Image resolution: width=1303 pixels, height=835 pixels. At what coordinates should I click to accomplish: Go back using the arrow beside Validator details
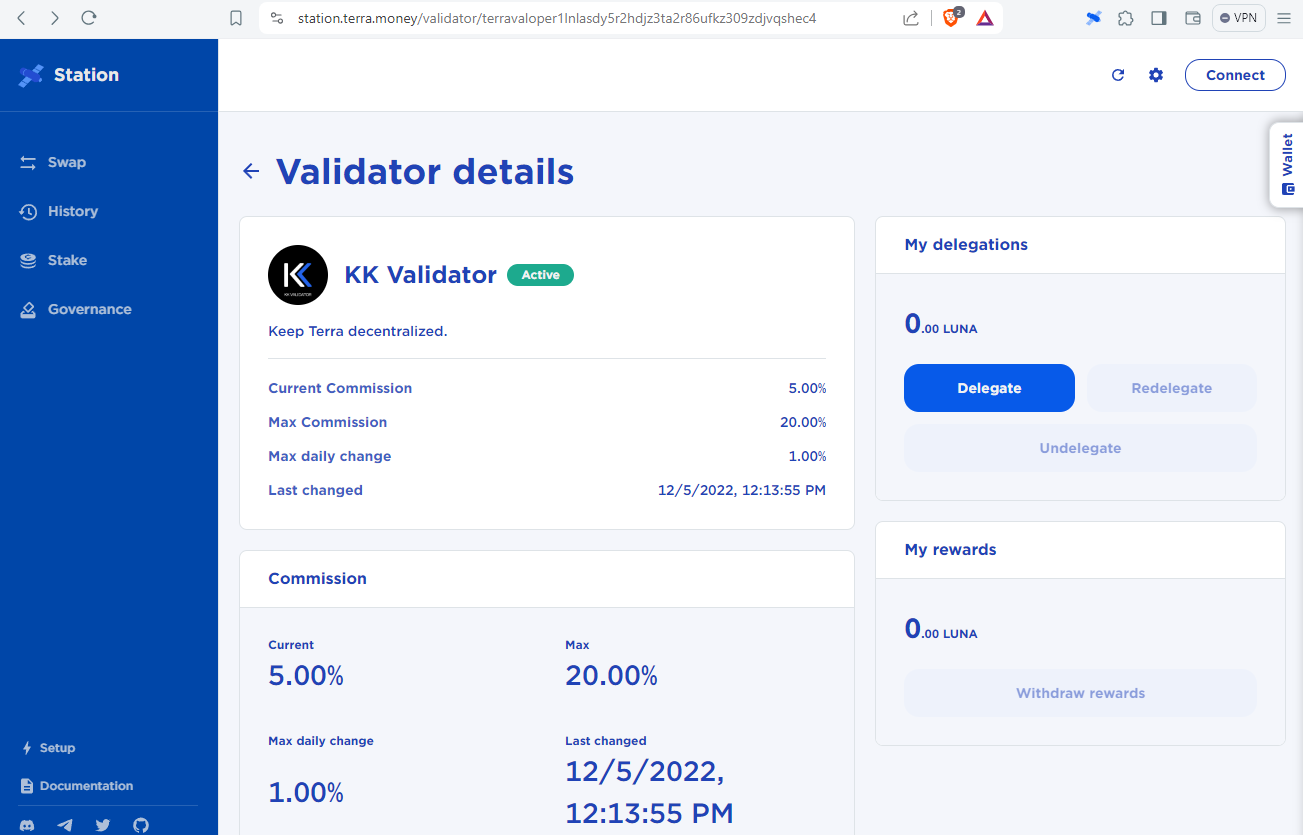click(x=251, y=172)
